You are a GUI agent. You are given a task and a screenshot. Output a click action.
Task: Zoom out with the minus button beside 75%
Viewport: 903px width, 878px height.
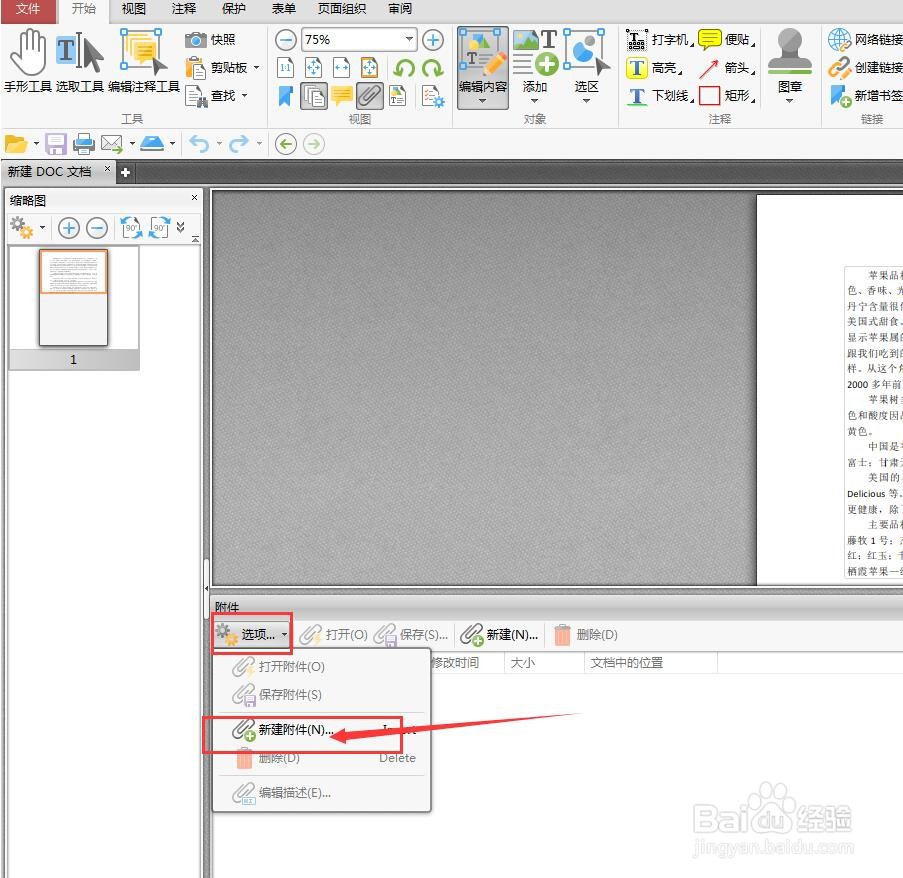286,40
